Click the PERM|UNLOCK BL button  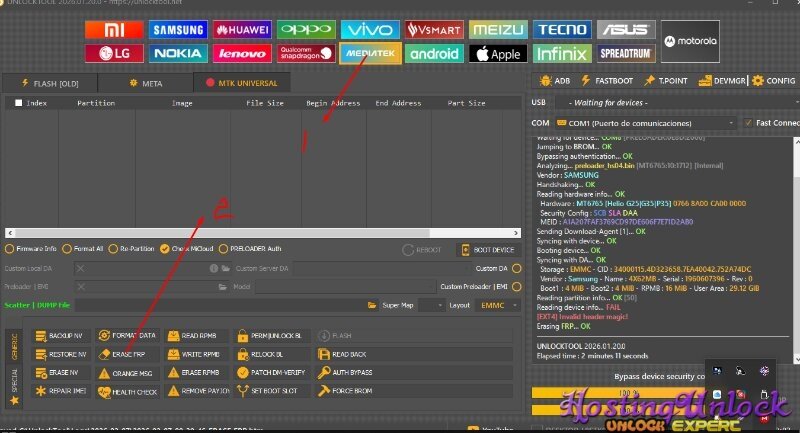click(x=271, y=336)
